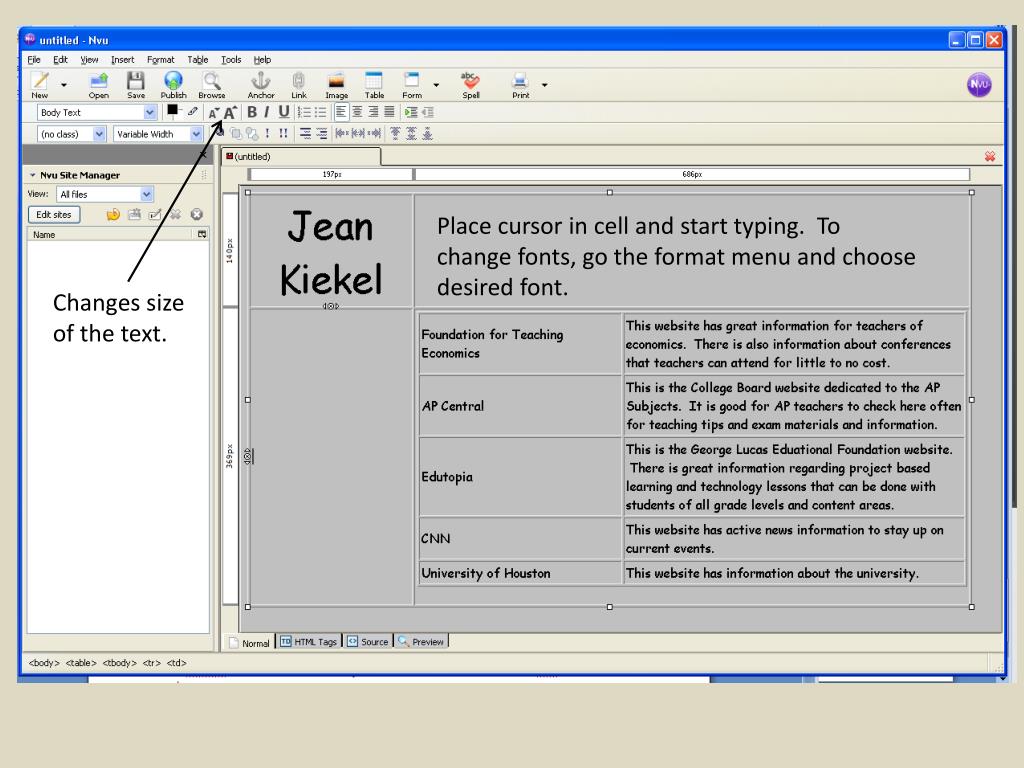Center align the text
Viewport: 1024px width, 768px height.
357,112
